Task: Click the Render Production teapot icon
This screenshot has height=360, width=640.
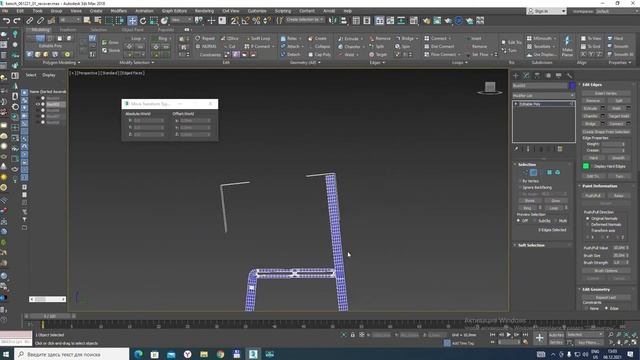Action: pos(448,20)
